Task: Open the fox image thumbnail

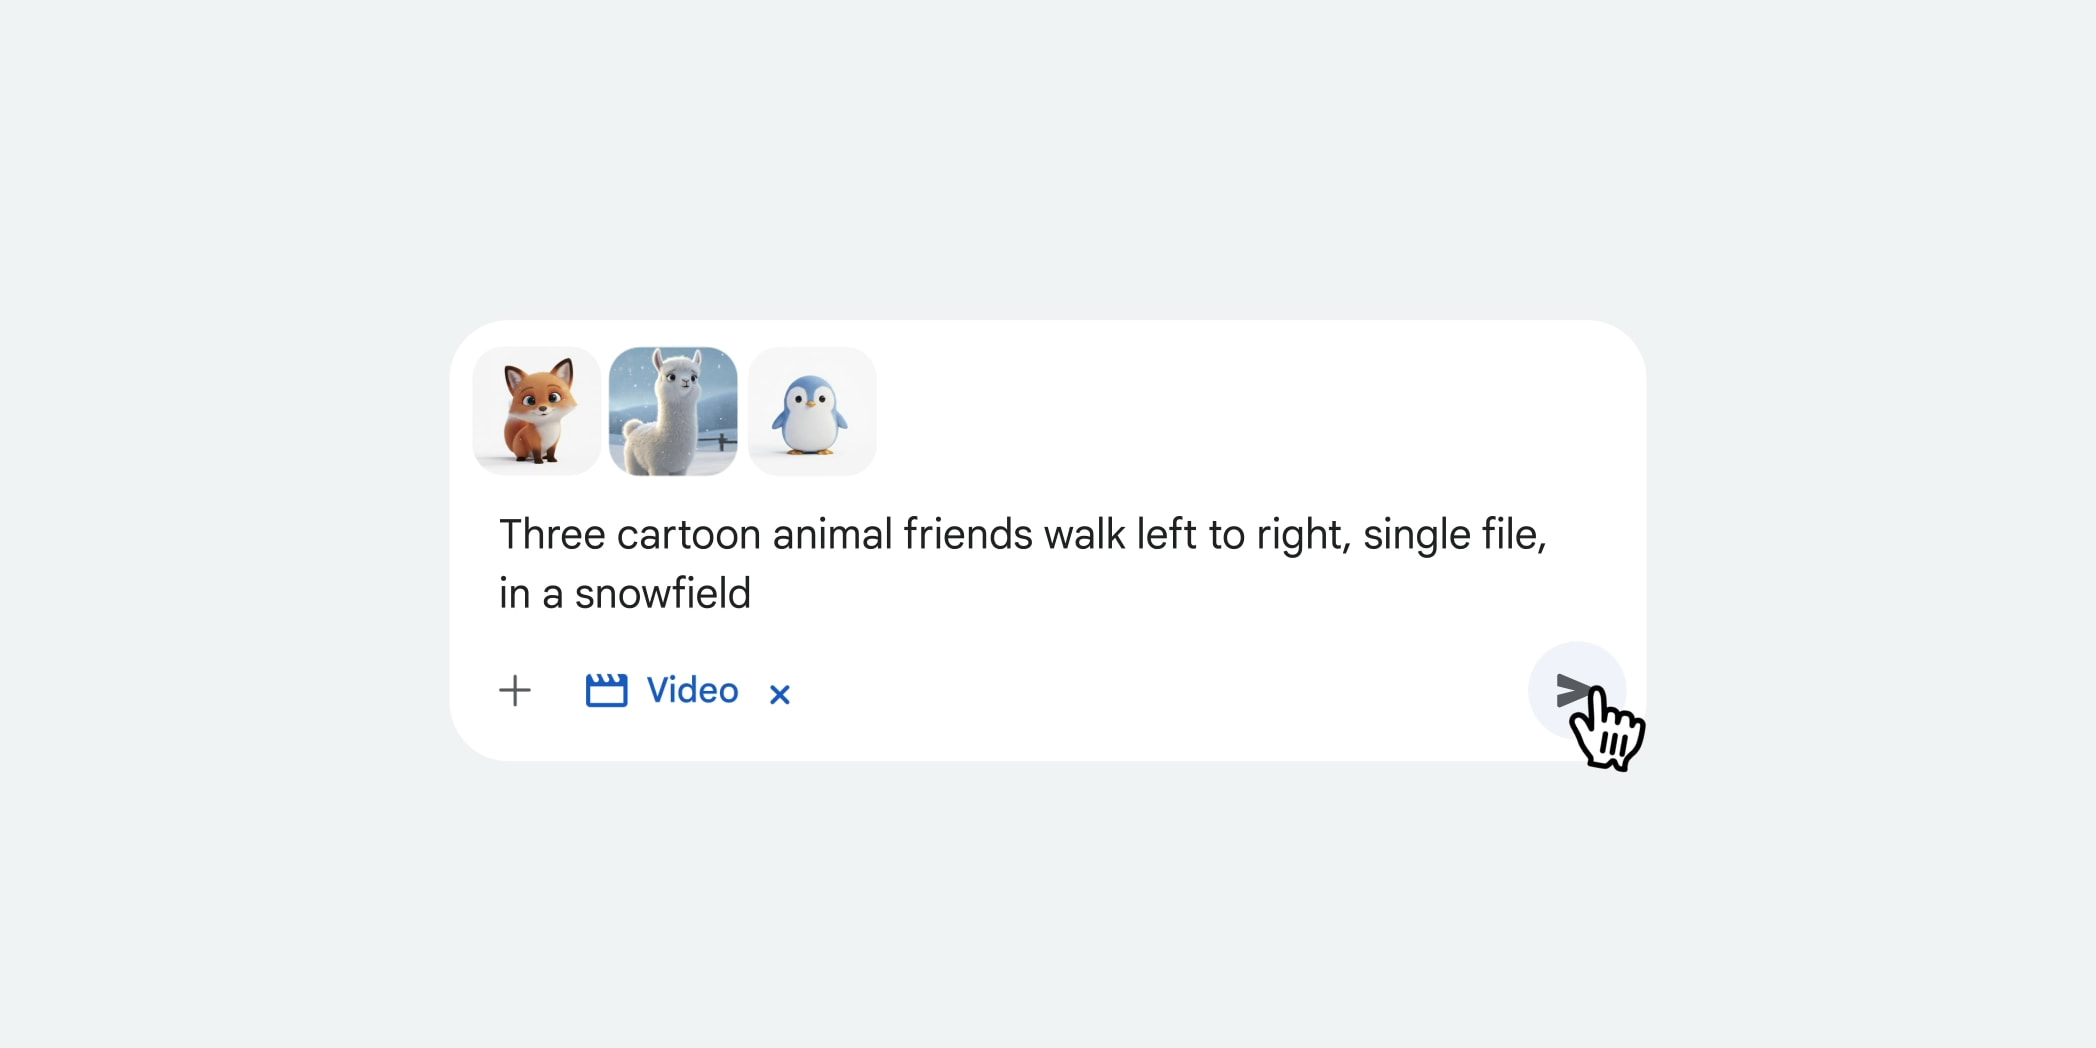Action: point(537,411)
